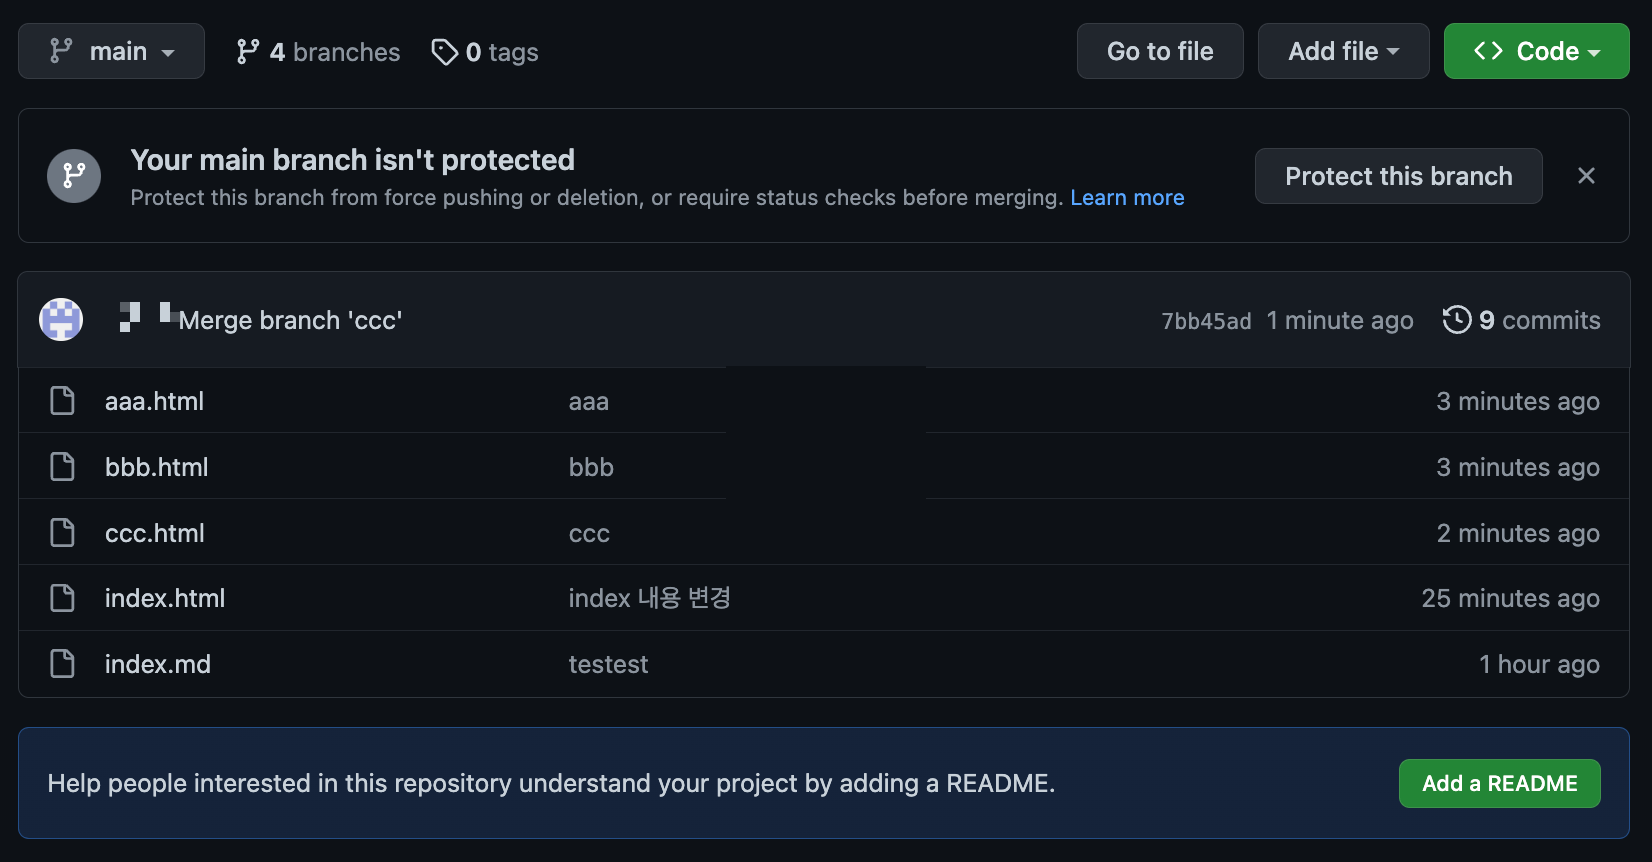Open the Go to file search
This screenshot has width=1652, height=862.
click(x=1160, y=51)
